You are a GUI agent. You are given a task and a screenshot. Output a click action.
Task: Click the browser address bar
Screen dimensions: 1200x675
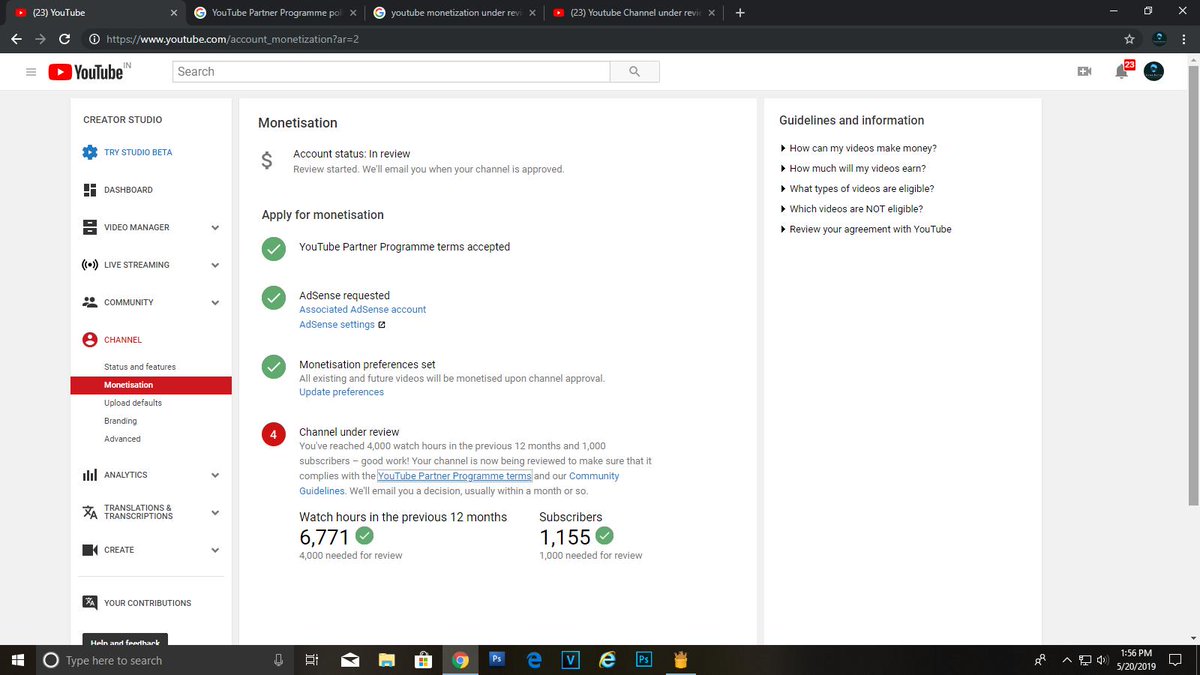(x=600, y=39)
